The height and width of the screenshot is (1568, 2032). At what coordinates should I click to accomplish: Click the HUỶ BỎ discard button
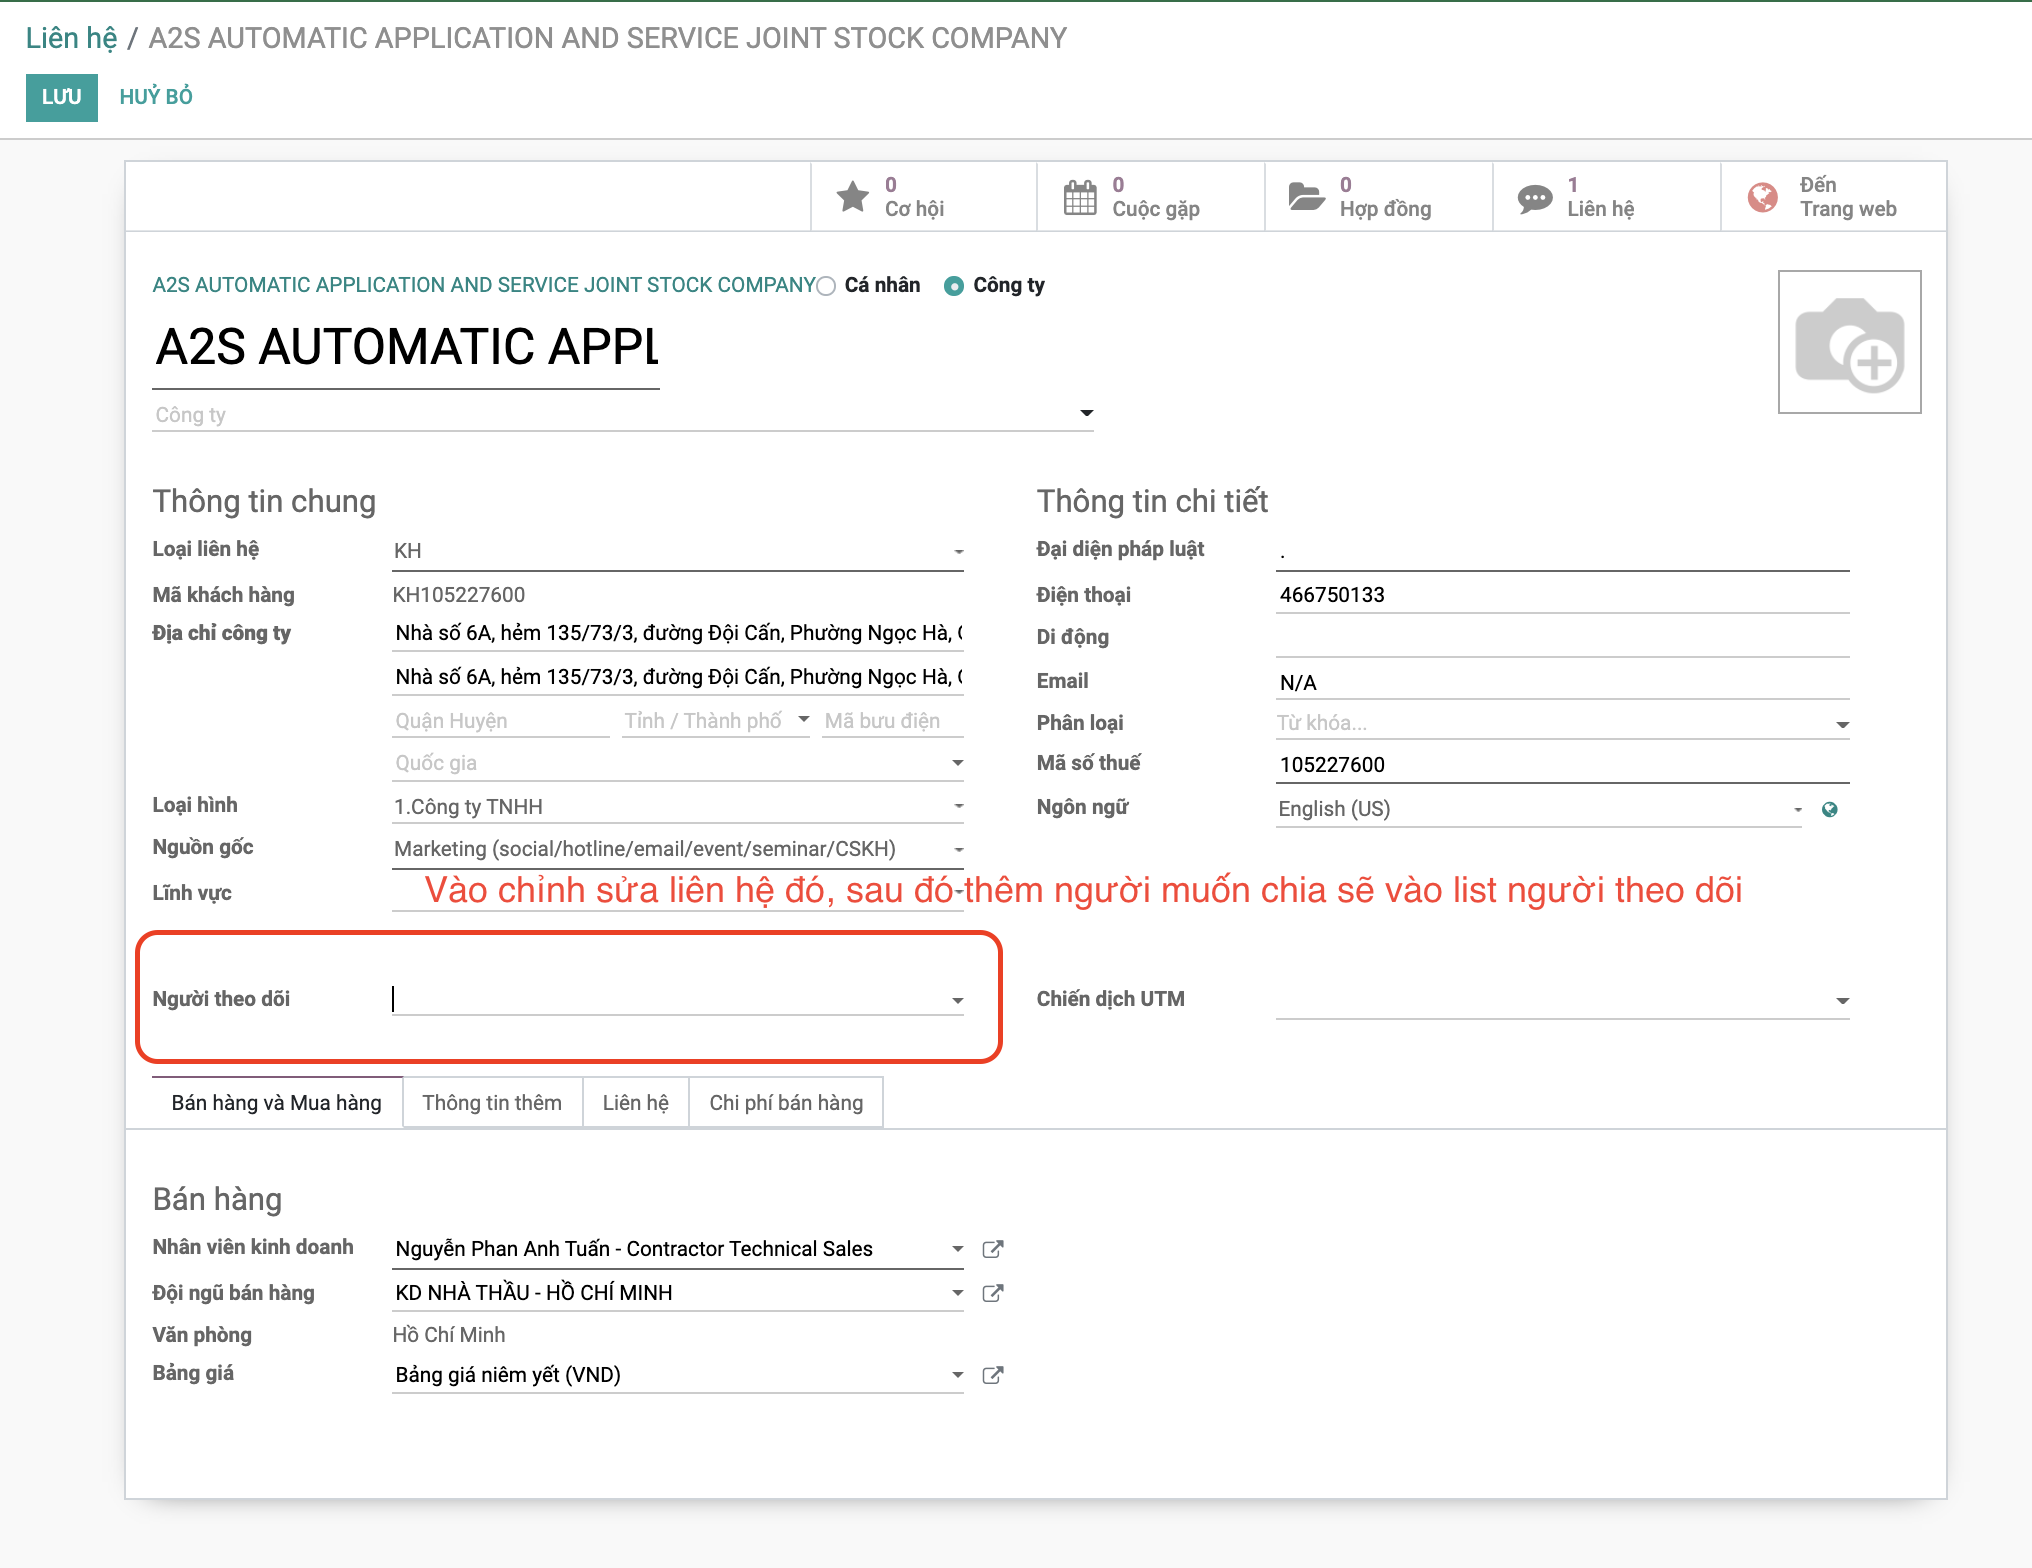[156, 97]
